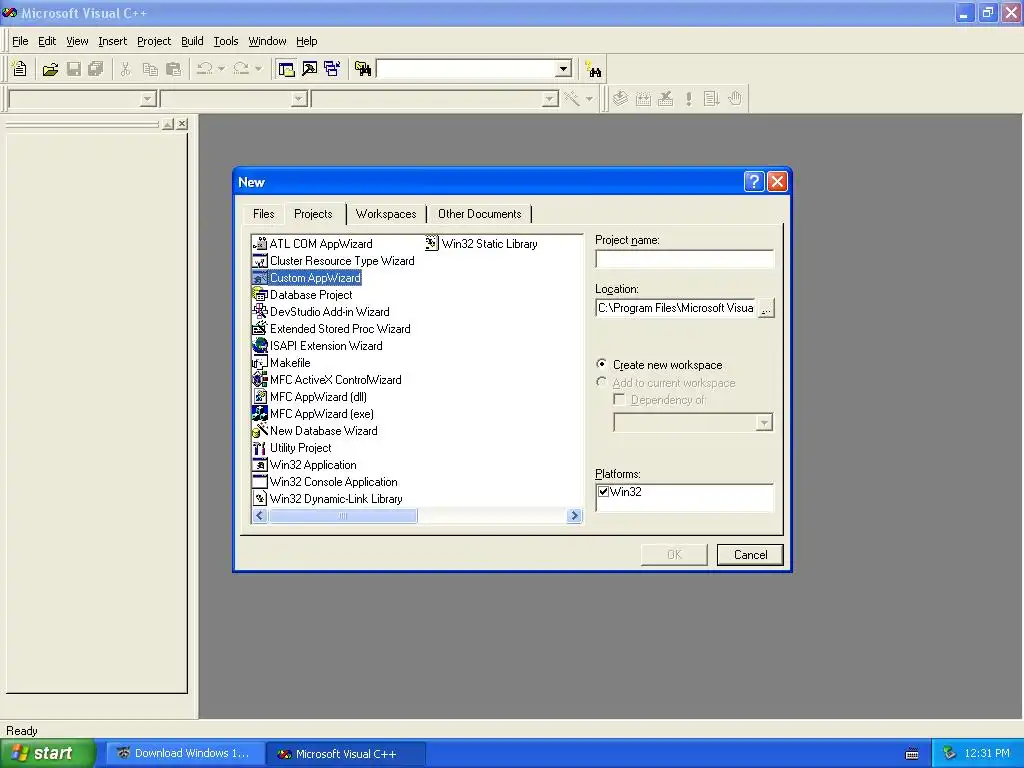1024x768 pixels.
Task: Click the Search binoculars toolbar icon
Action: (x=594, y=69)
